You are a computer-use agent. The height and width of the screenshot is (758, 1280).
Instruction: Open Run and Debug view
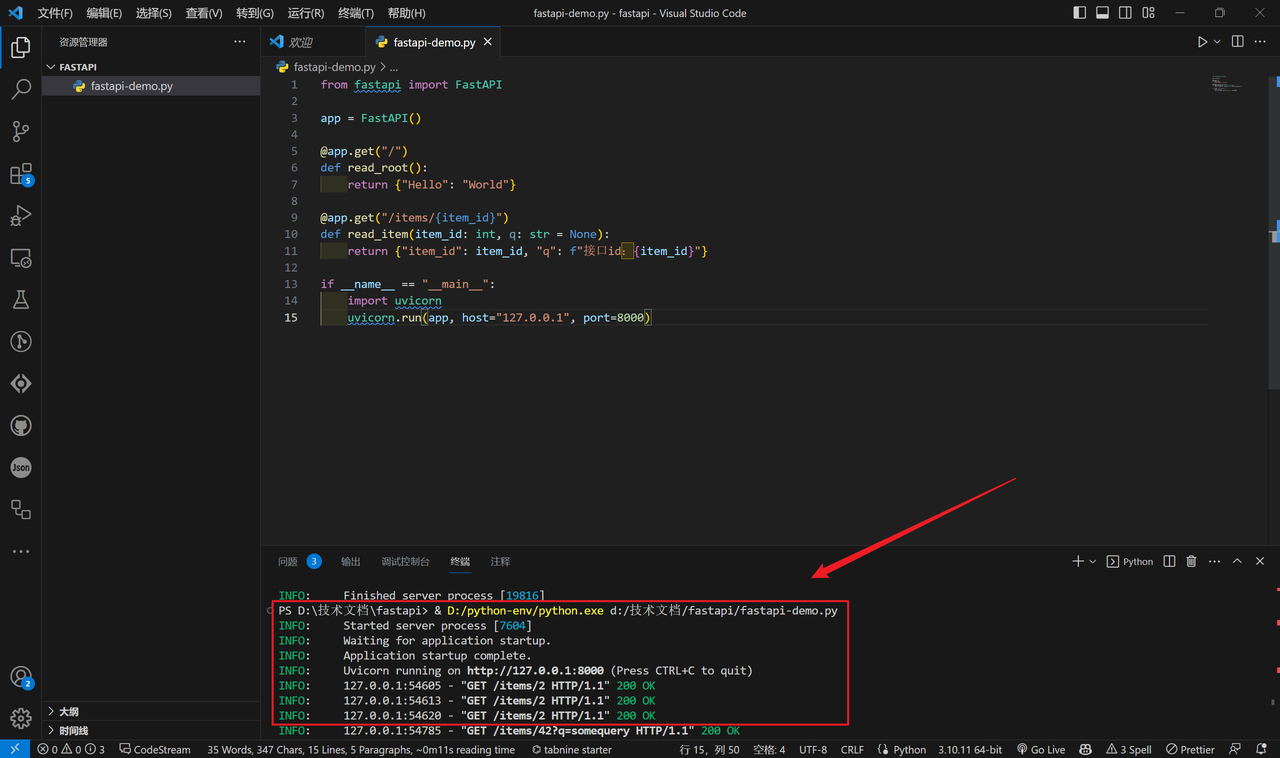point(21,216)
